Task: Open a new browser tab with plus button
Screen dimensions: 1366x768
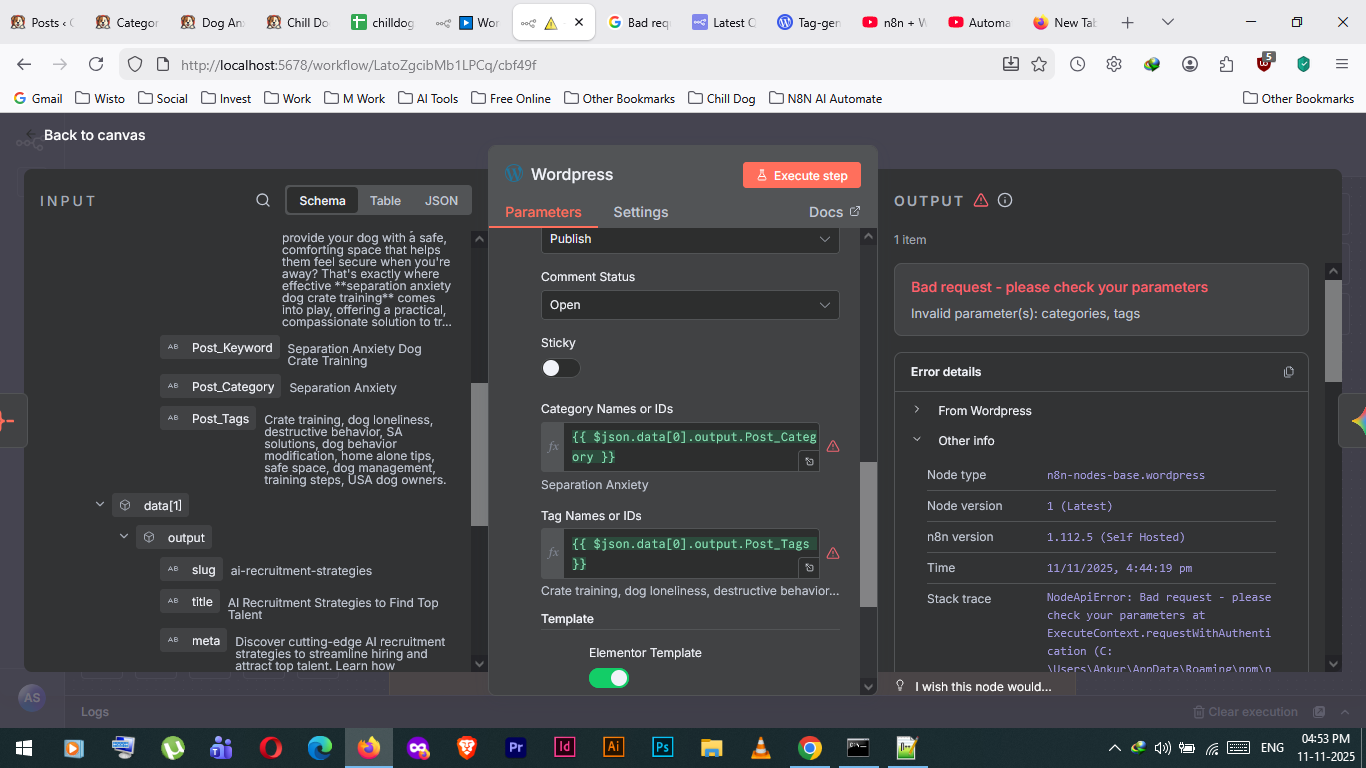Action: [1128, 22]
